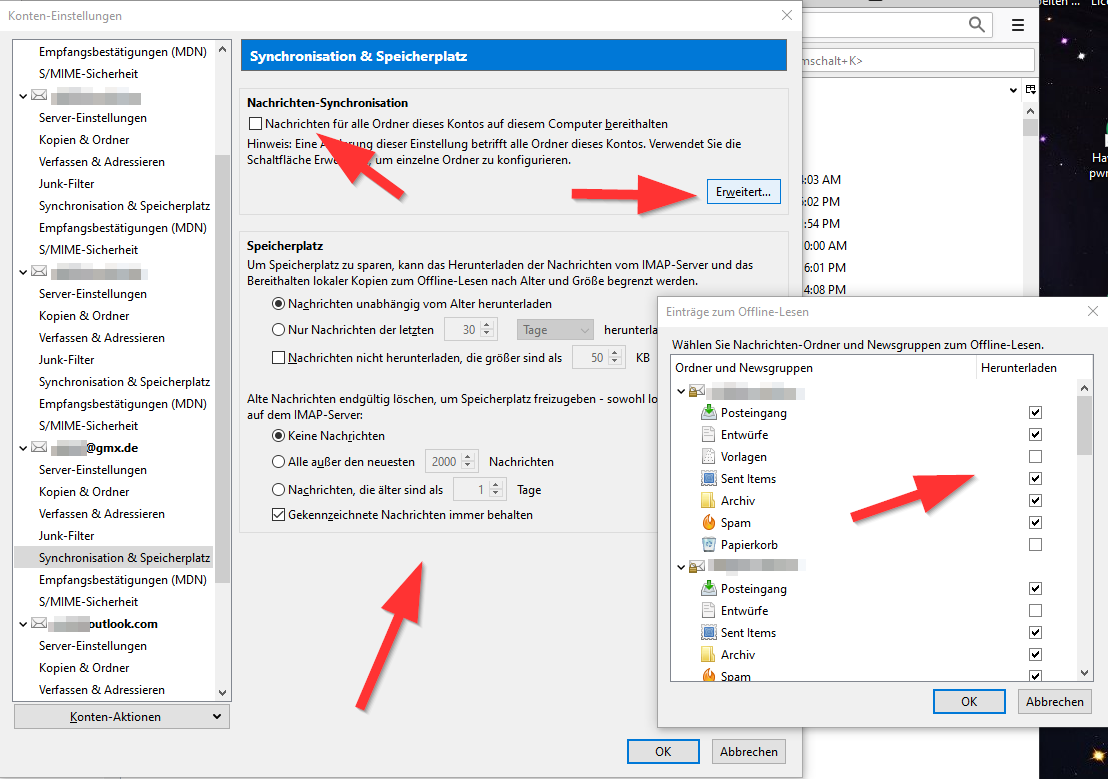Image resolution: width=1108 pixels, height=779 pixels.
Task: Collapse the gmx.de account tree
Action: tap(23, 447)
